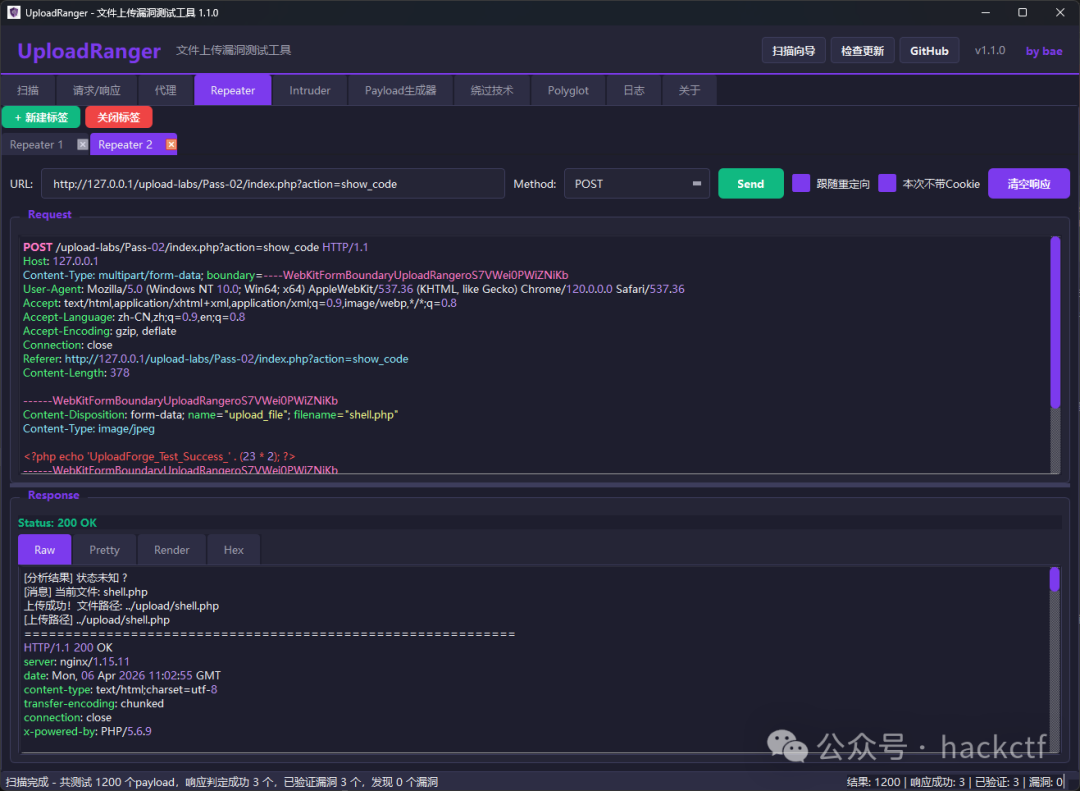Image resolution: width=1080 pixels, height=791 pixels.
Task: Click into the URL input field
Action: coord(273,184)
